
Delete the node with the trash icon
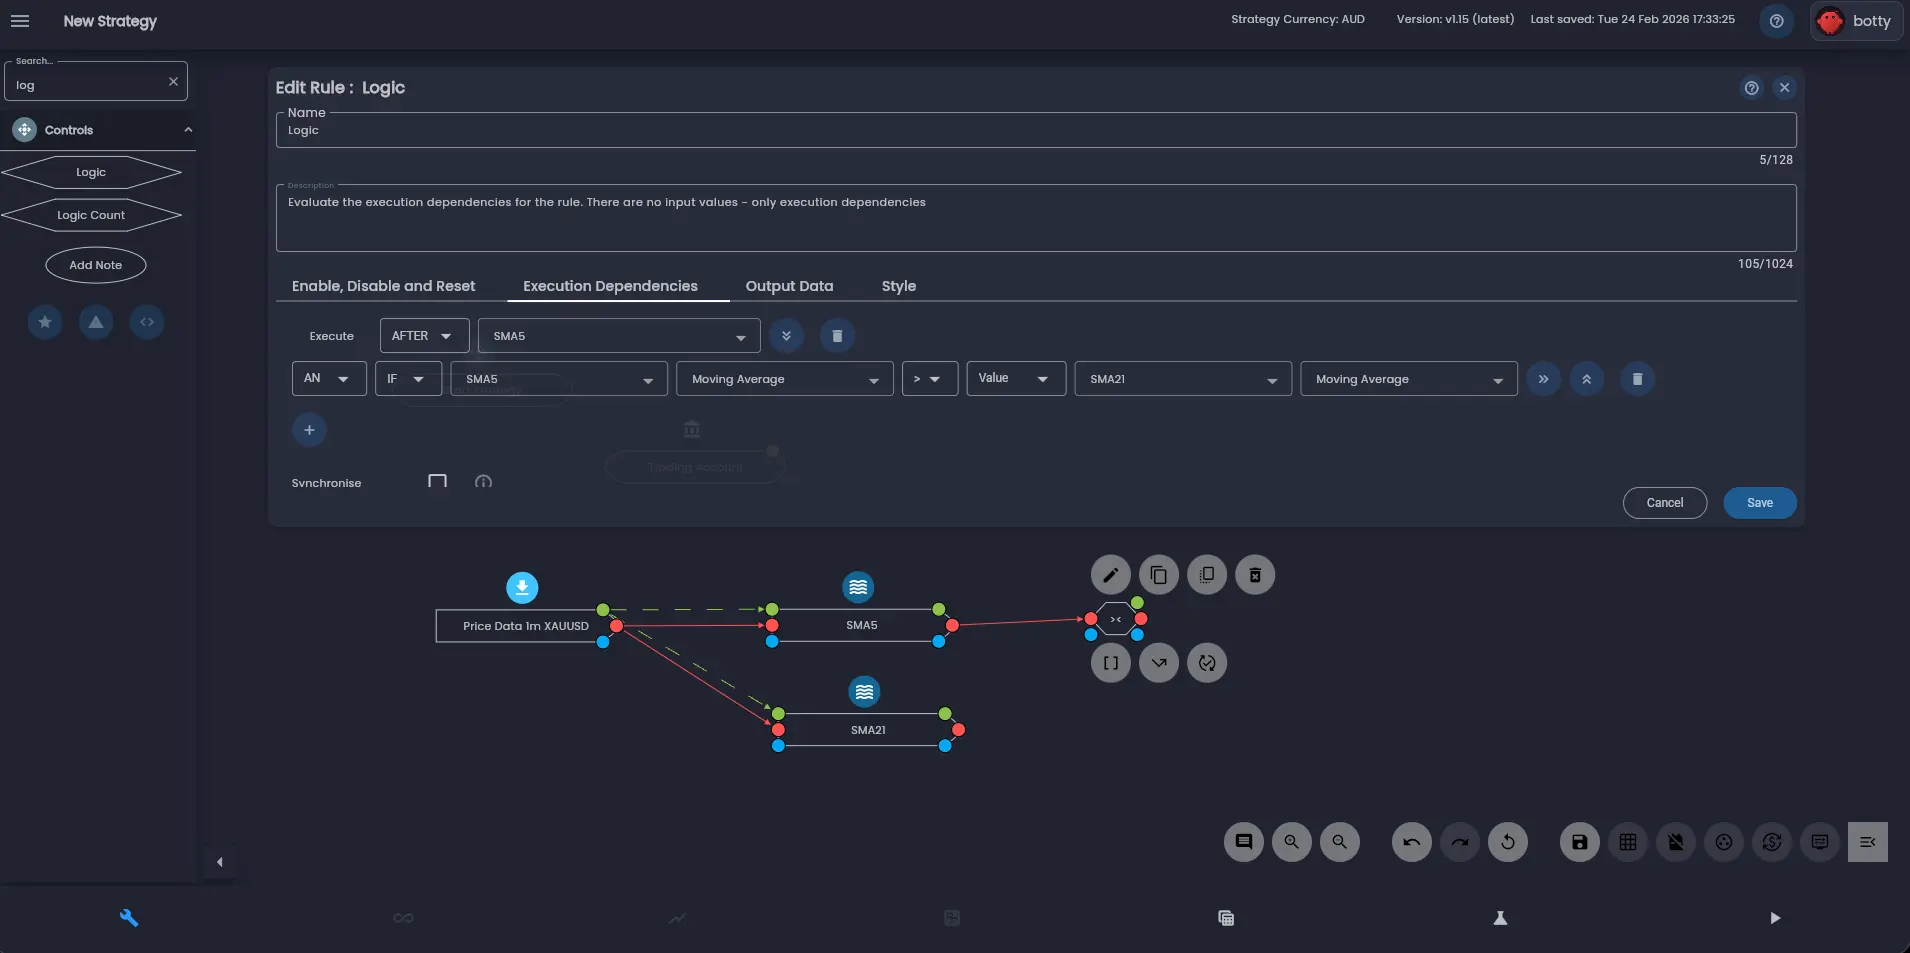(1254, 575)
